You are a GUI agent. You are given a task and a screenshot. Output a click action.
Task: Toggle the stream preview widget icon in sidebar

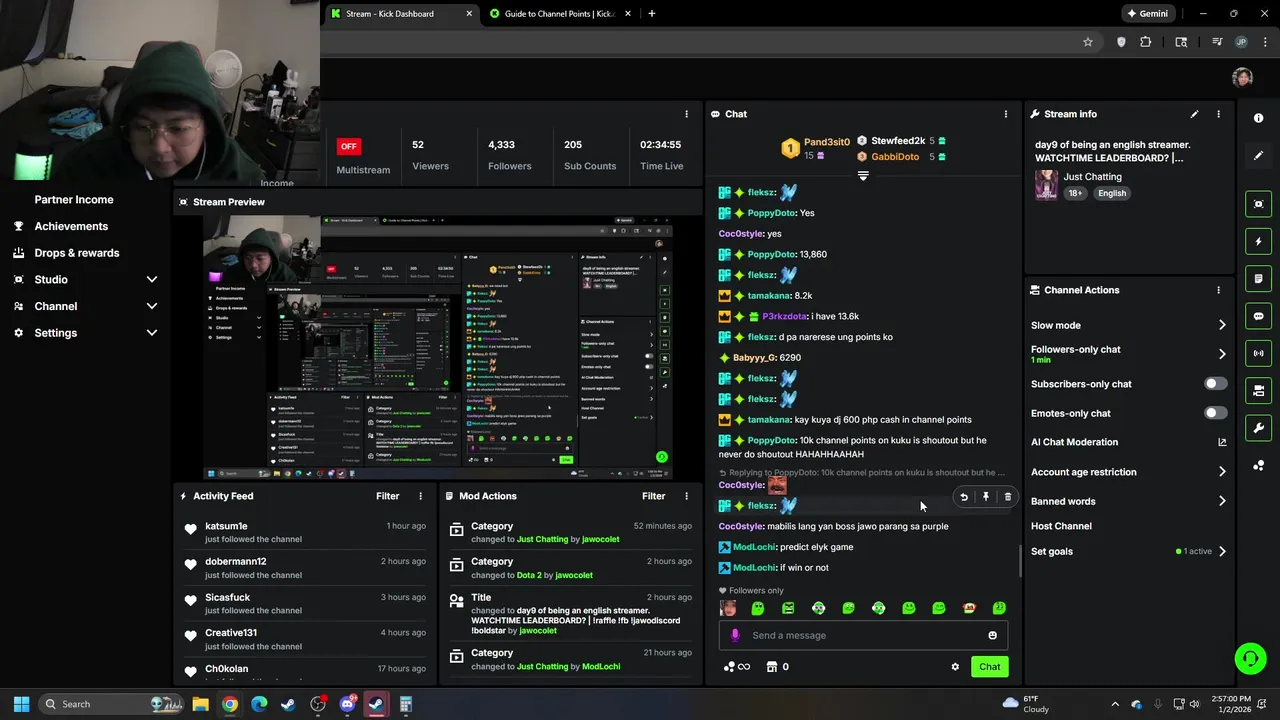pyautogui.click(x=1258, y=204)
